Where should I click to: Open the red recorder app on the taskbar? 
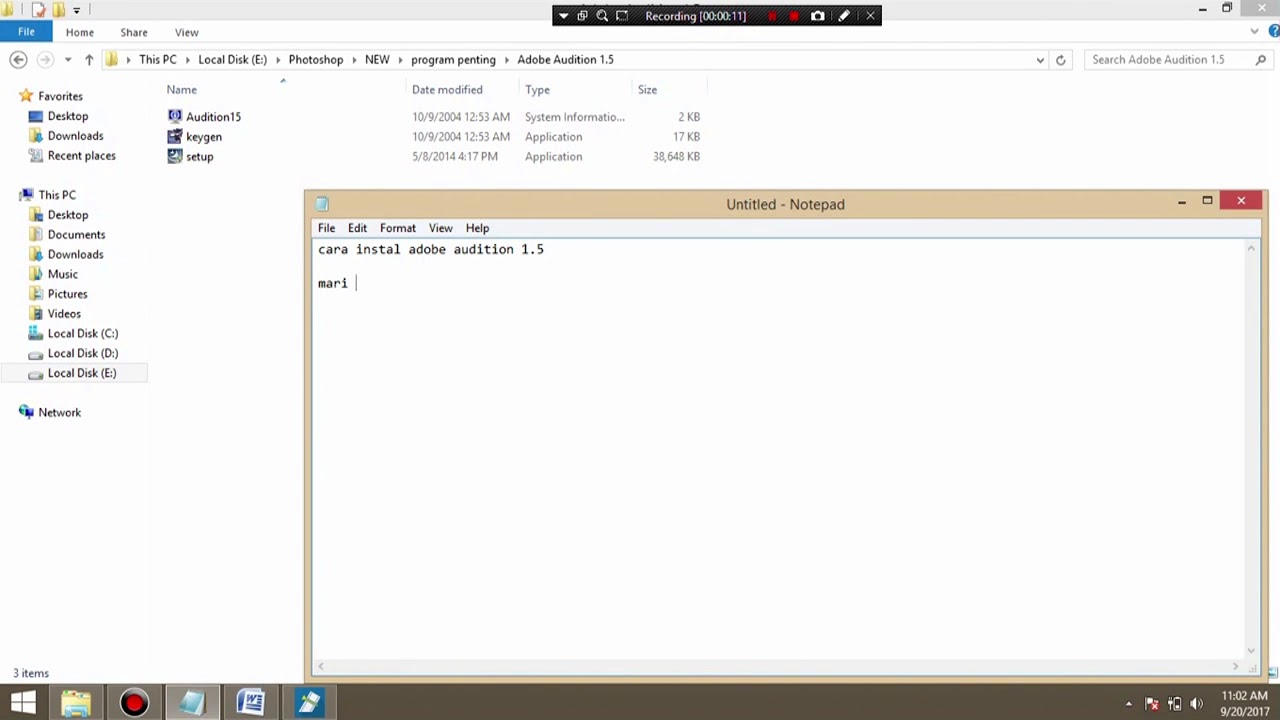click(134, 703)
